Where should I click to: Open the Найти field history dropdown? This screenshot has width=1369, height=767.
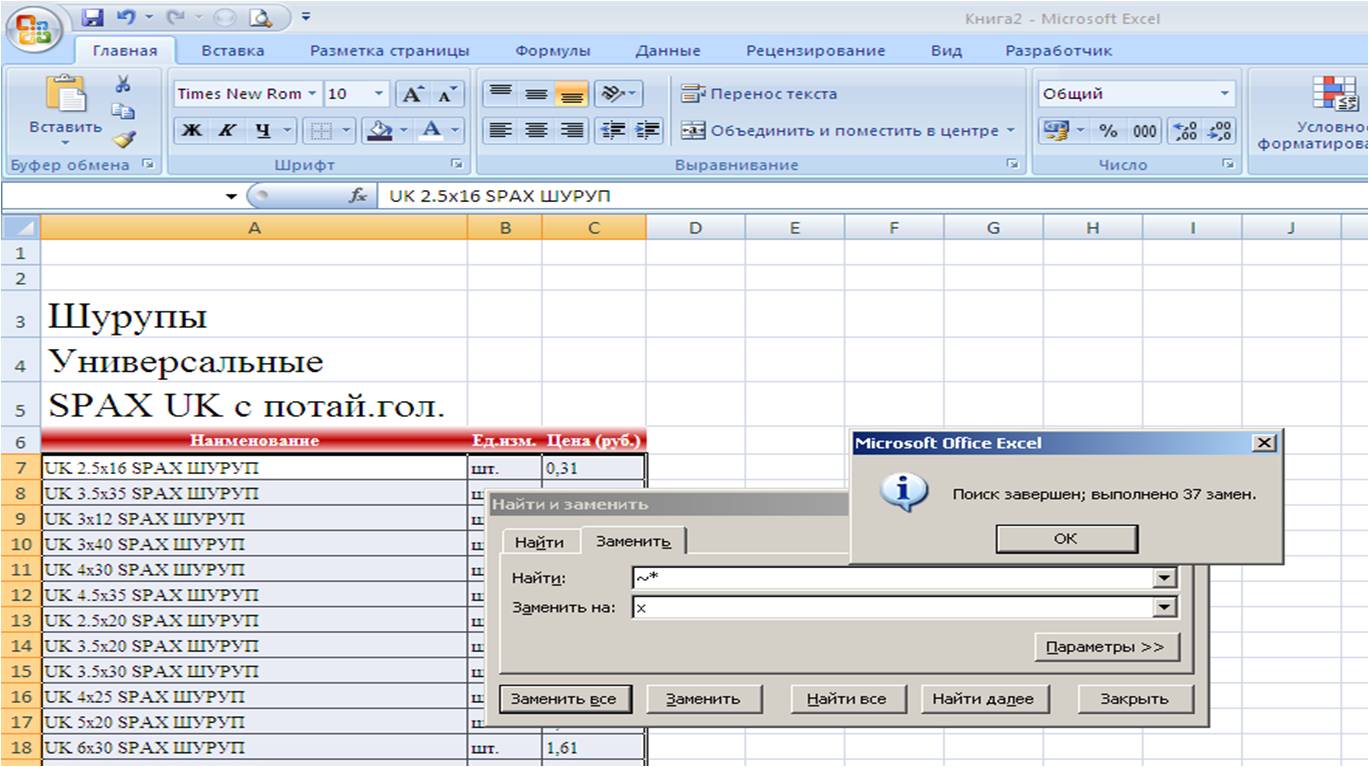(x=1164, y=578)
